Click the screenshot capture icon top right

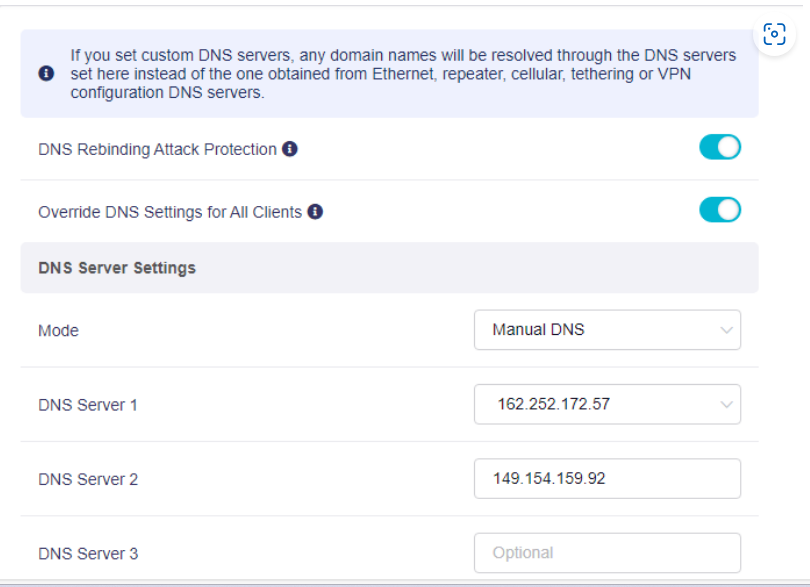pyautogui.click(x=774, y=34)
